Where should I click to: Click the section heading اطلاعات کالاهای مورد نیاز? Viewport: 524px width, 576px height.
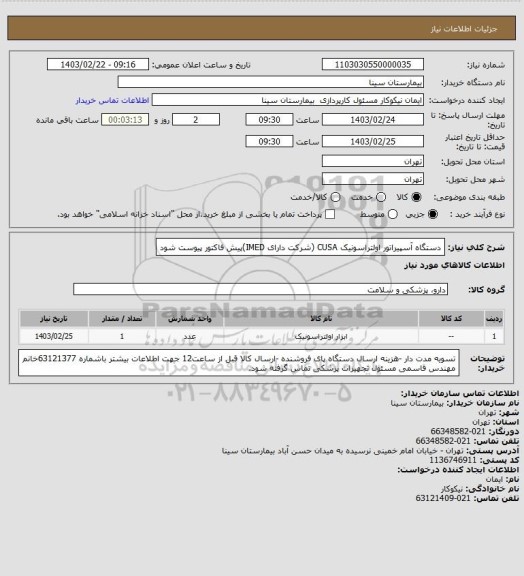[454, 265]
